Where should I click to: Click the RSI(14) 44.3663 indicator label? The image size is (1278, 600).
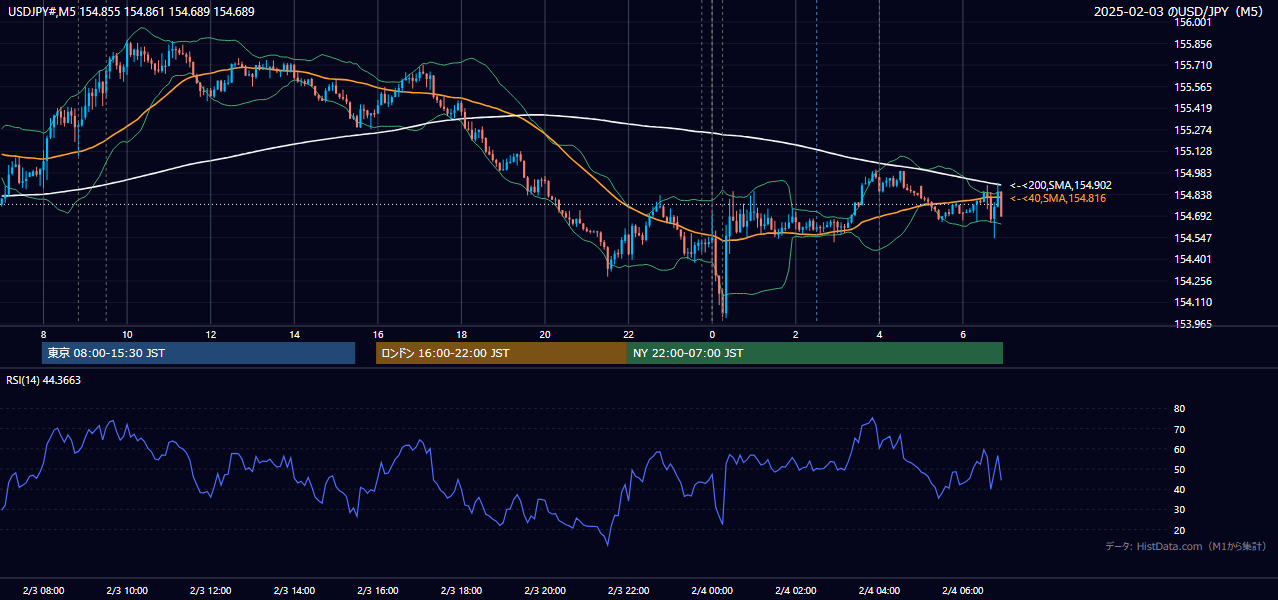44,380
